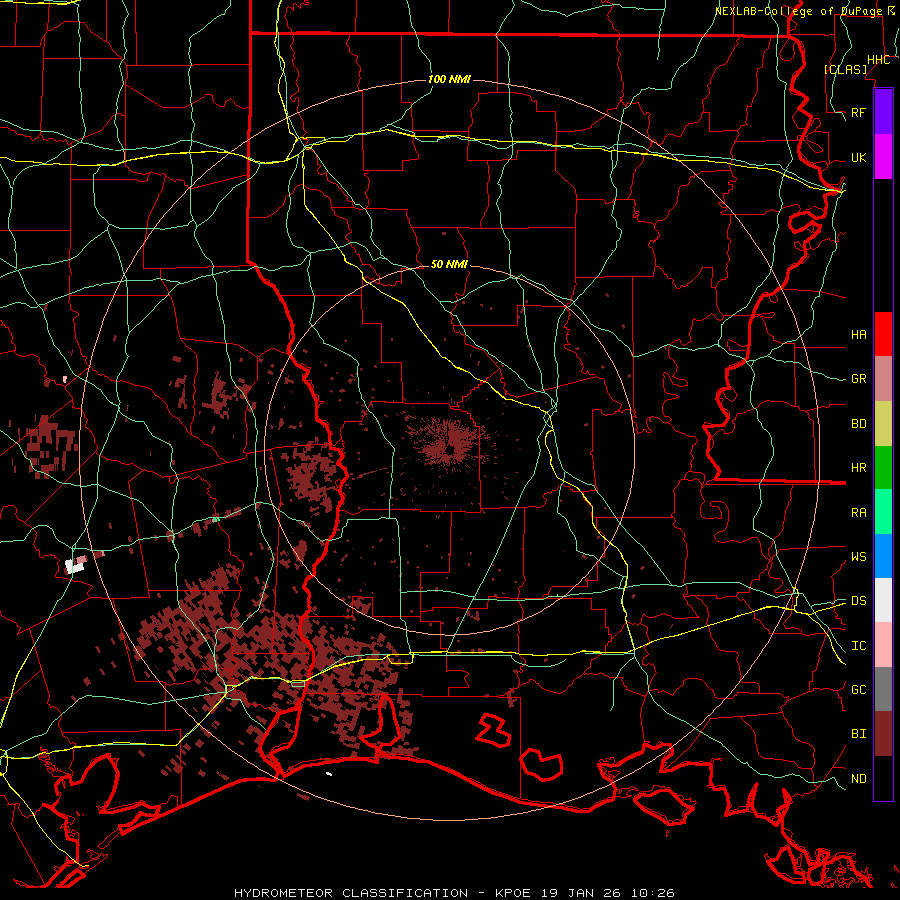Select the gray GC legend swatch

(x=883, y=689)
